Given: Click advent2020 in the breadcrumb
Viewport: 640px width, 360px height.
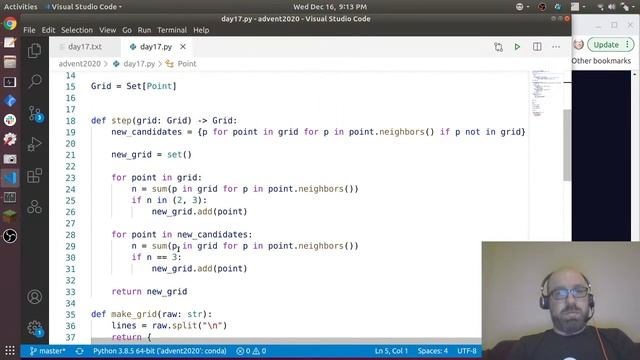Looking at the screenshot, I should [x=80, y=64].
